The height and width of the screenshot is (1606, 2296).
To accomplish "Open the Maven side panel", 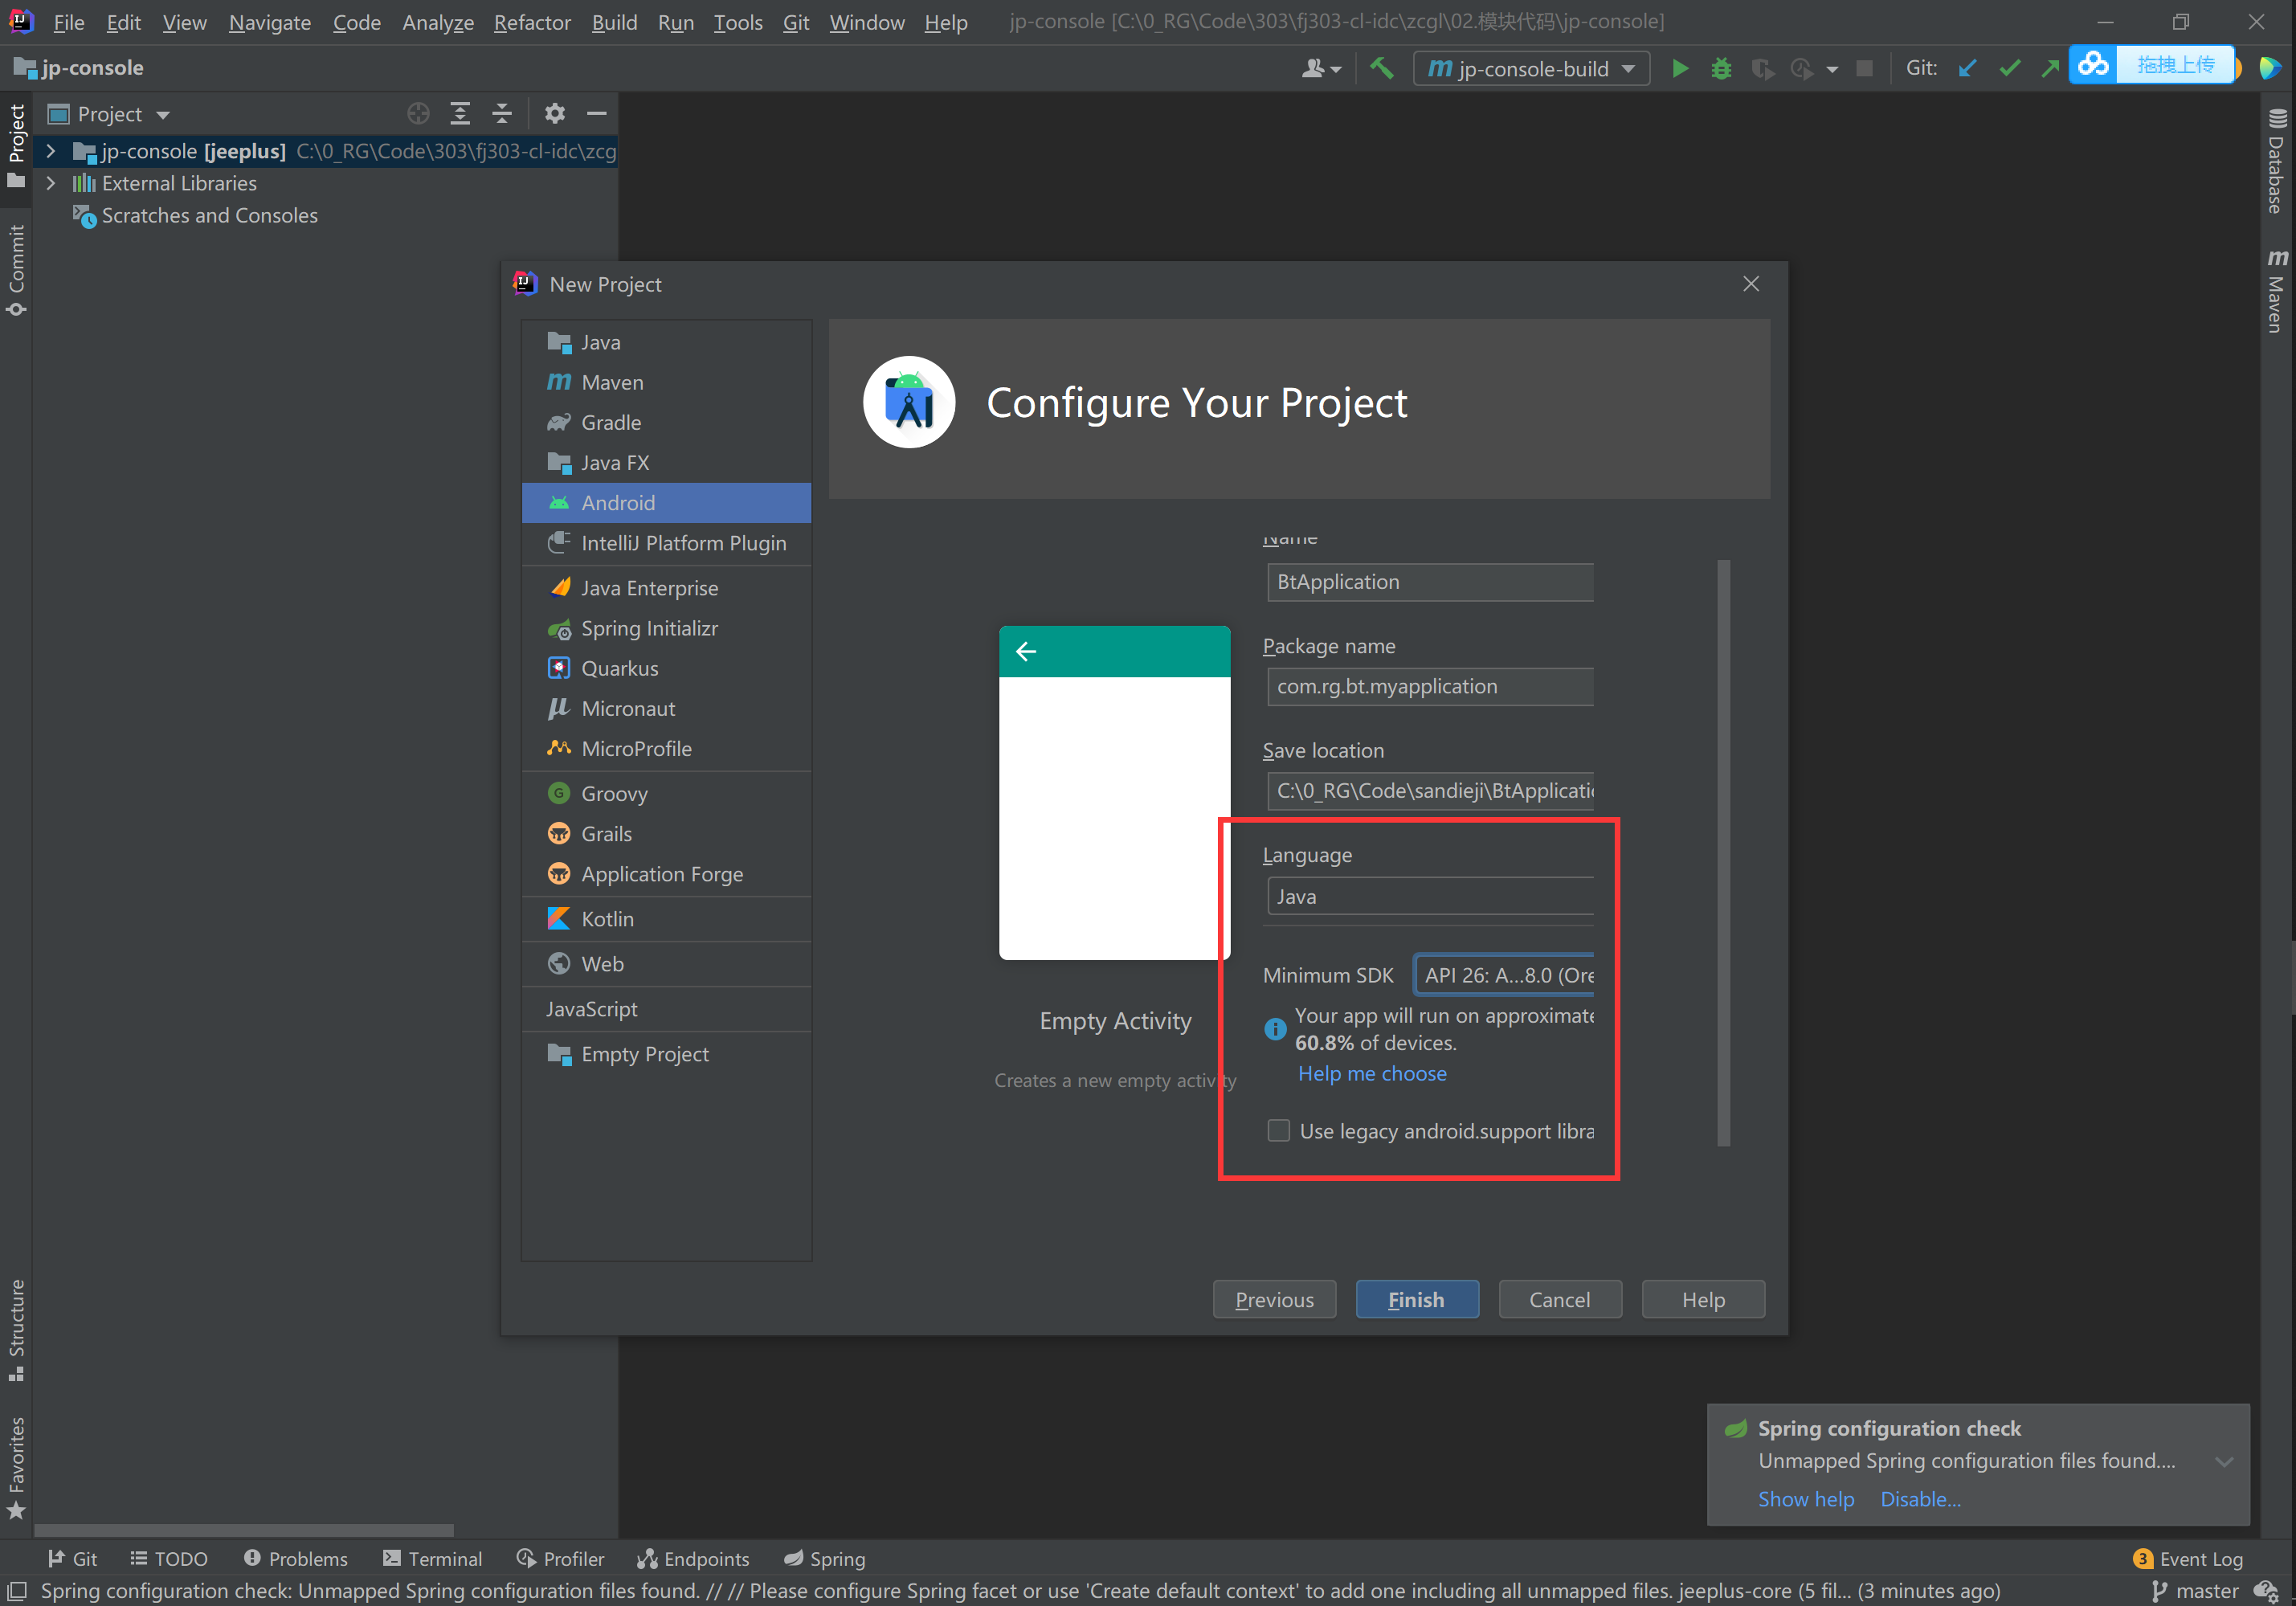I will click(x=2276, y=290).
